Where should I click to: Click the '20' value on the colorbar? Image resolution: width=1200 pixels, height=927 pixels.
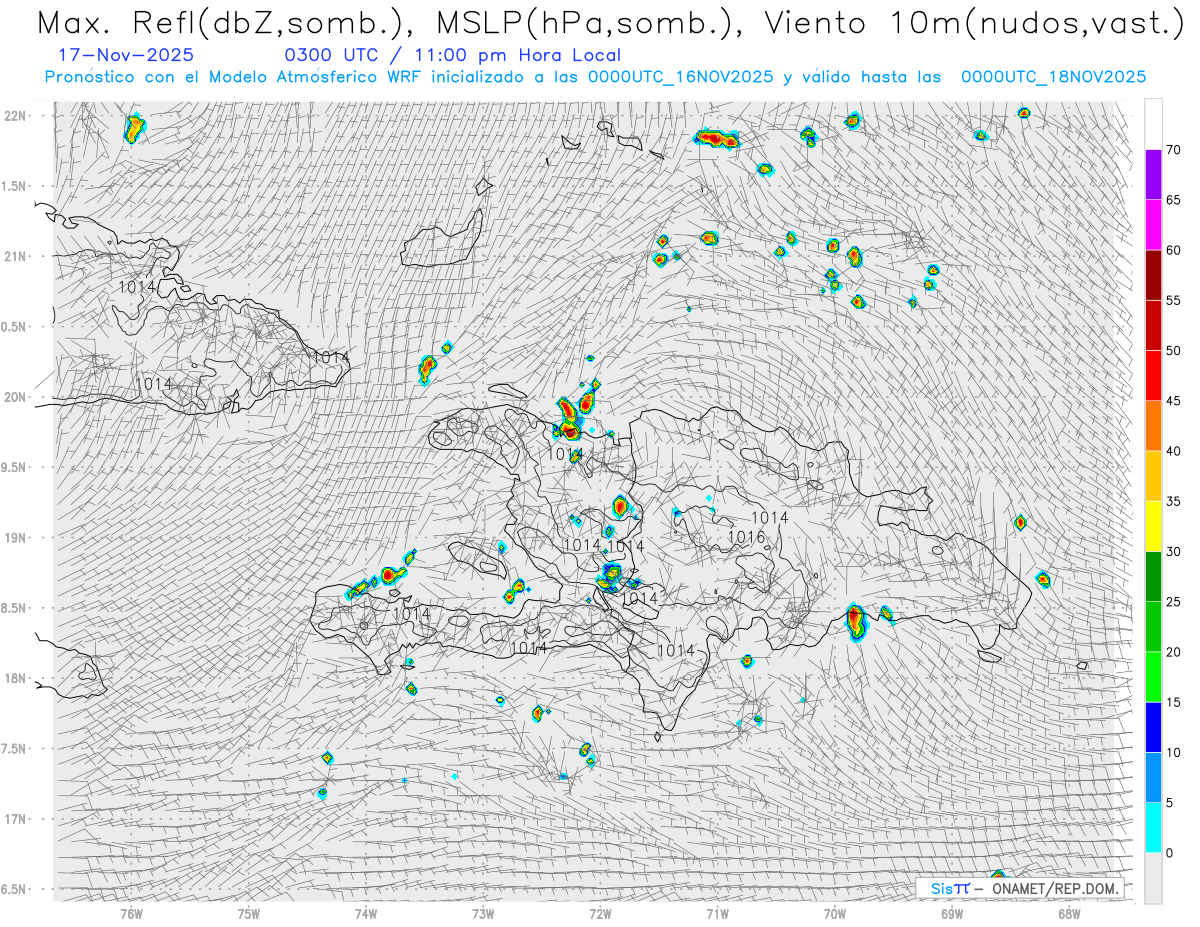[x=1173, y=652]
